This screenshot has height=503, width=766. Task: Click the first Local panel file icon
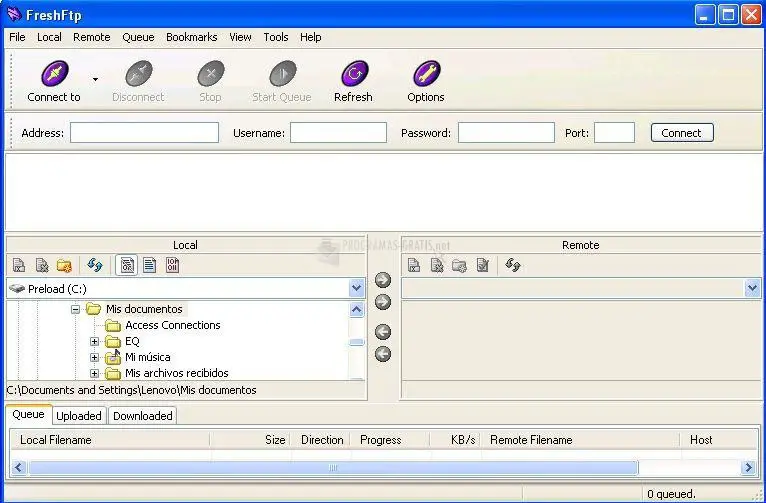click(19, 265)
